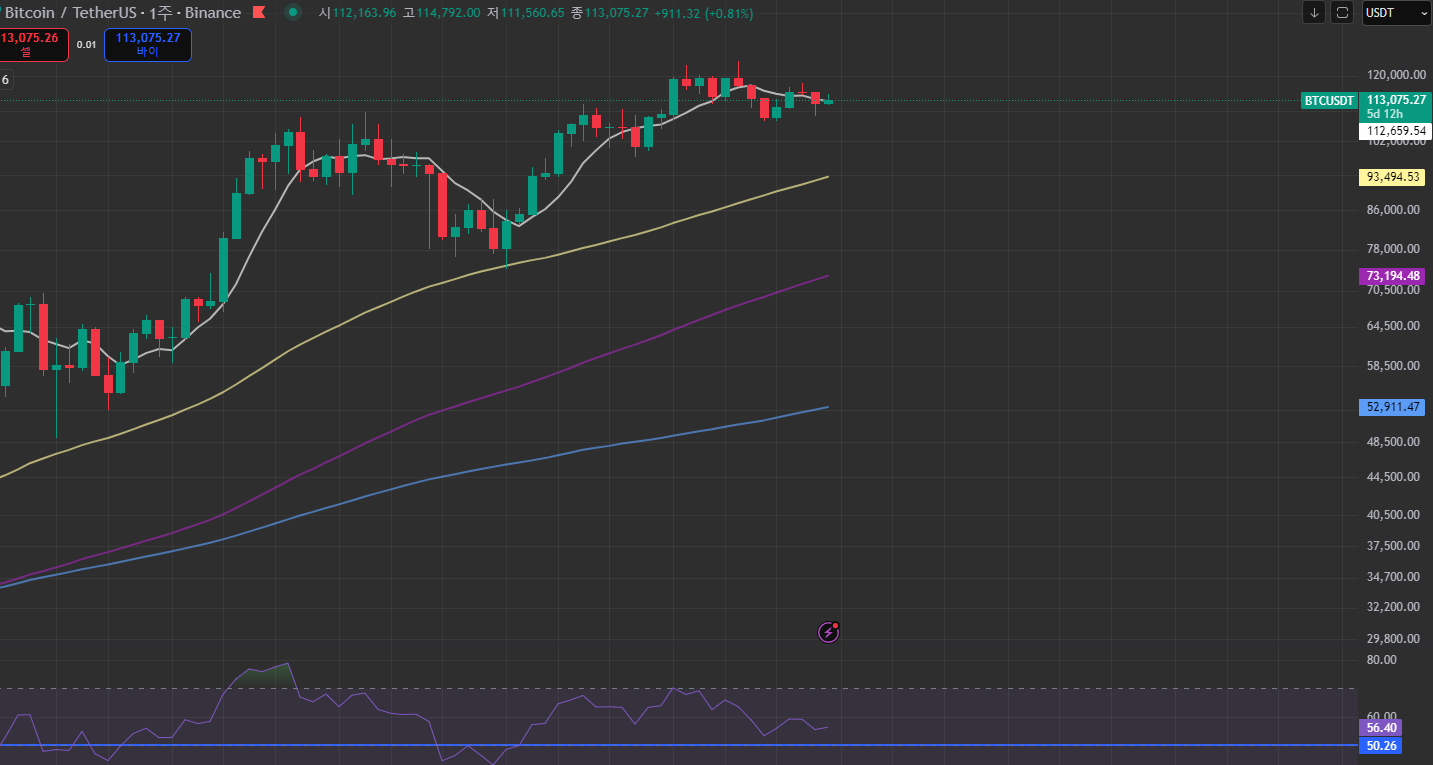Click the high price value 114,792.00
The width and height of the screenshot is (1433, 765).
448,13
